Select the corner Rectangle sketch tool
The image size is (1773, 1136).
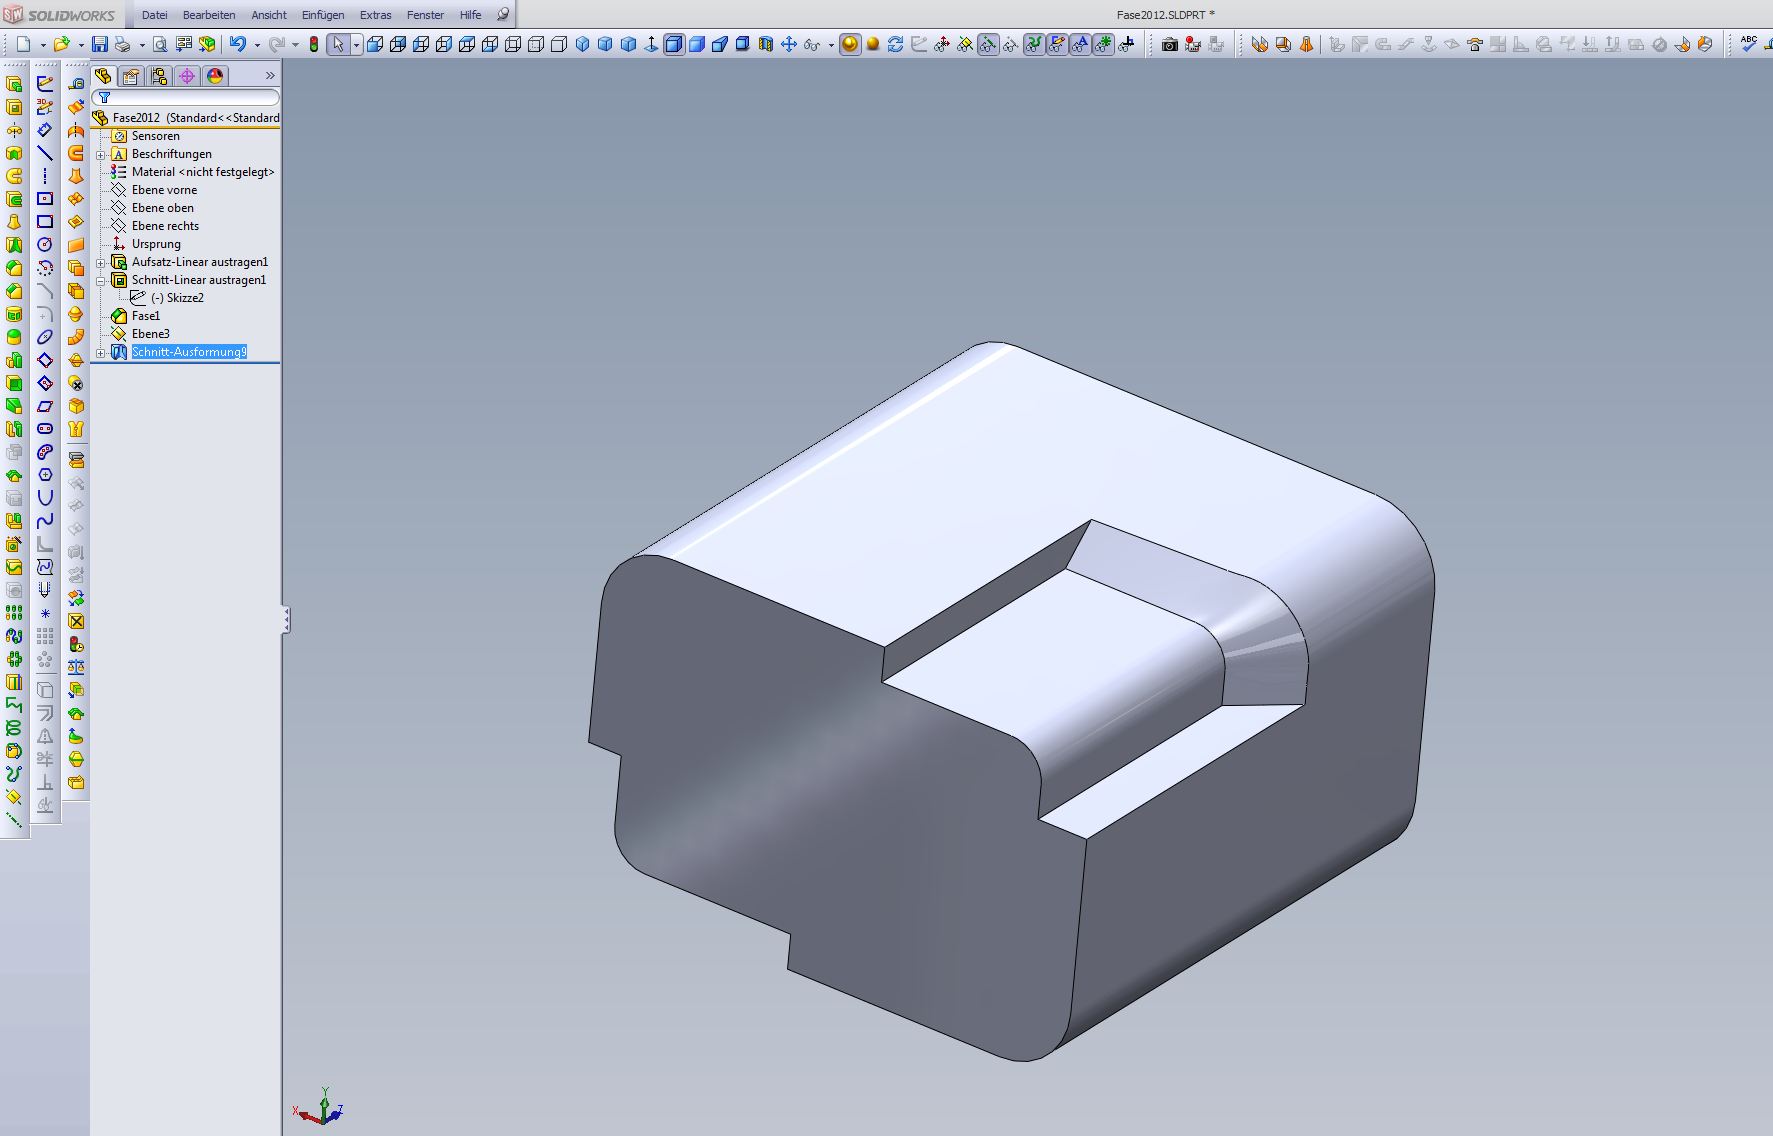click(45, 222)
